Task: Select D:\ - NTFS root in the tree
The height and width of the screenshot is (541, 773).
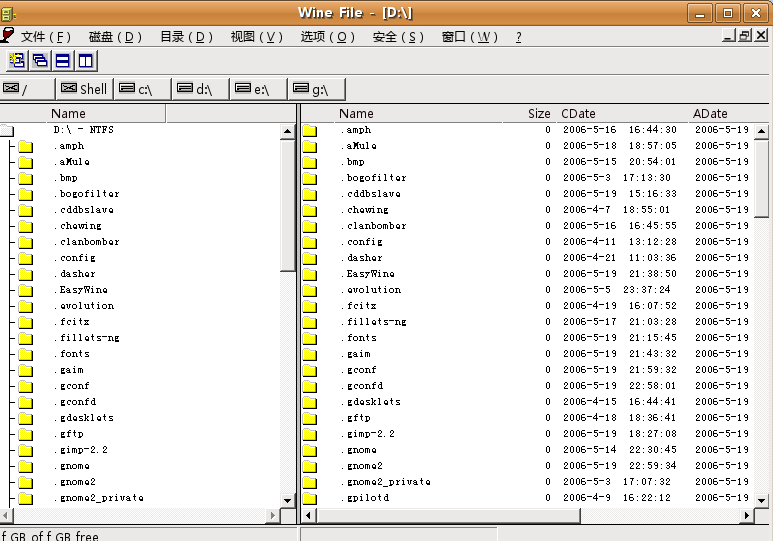Action: (83, 130)
